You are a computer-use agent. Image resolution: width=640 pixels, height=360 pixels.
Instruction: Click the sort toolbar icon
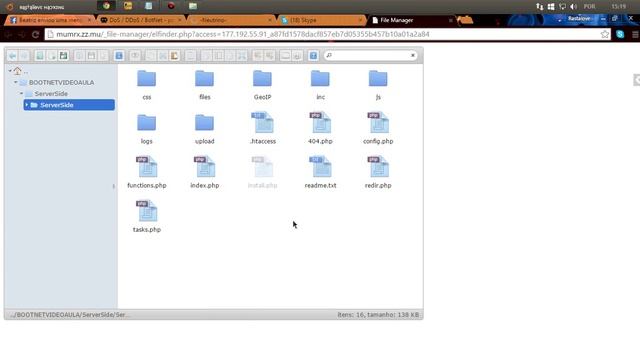[297, 56]
